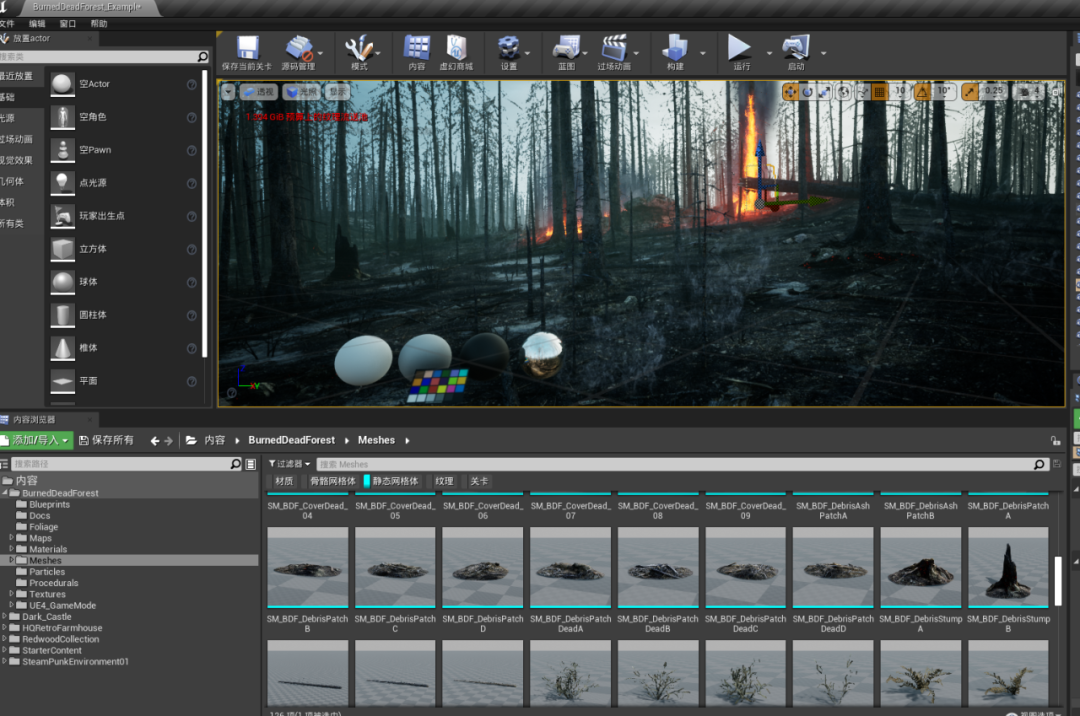The width and height of the screenshot is (1080, 716).
Task: Toggle the sources panel icon beside path search
Action: point(5,464)
